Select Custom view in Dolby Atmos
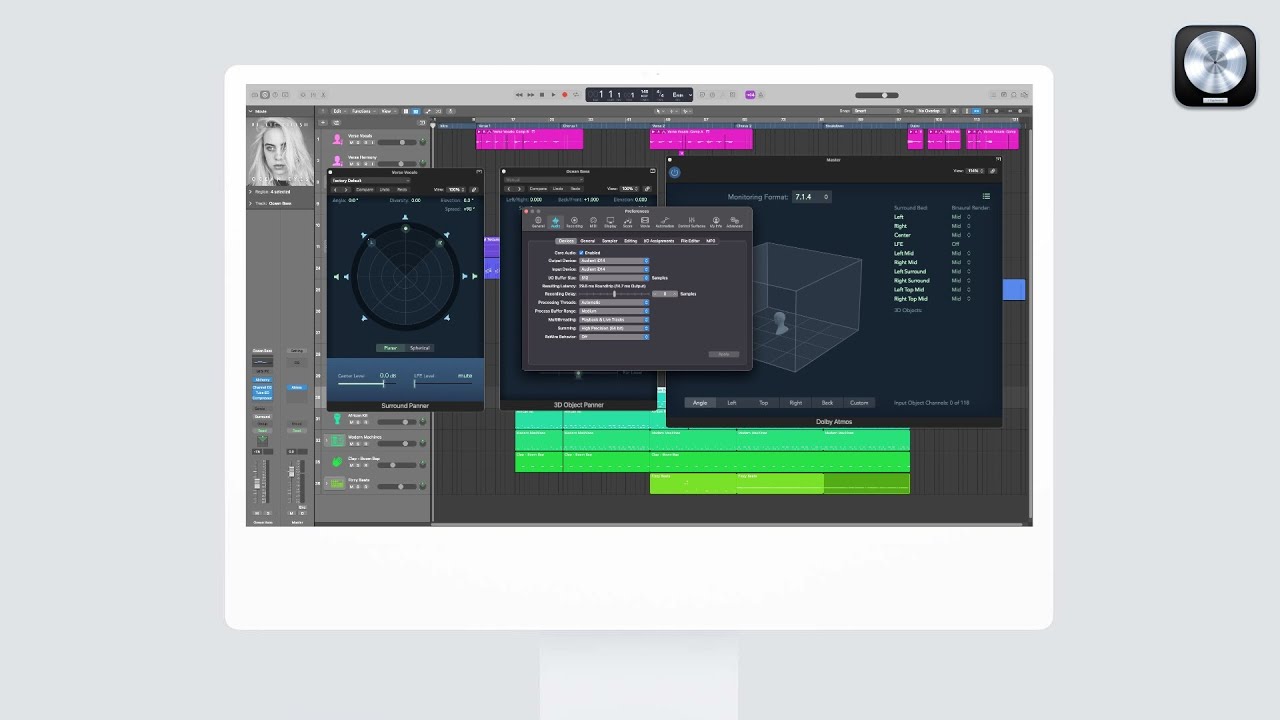 pos(859,403)
